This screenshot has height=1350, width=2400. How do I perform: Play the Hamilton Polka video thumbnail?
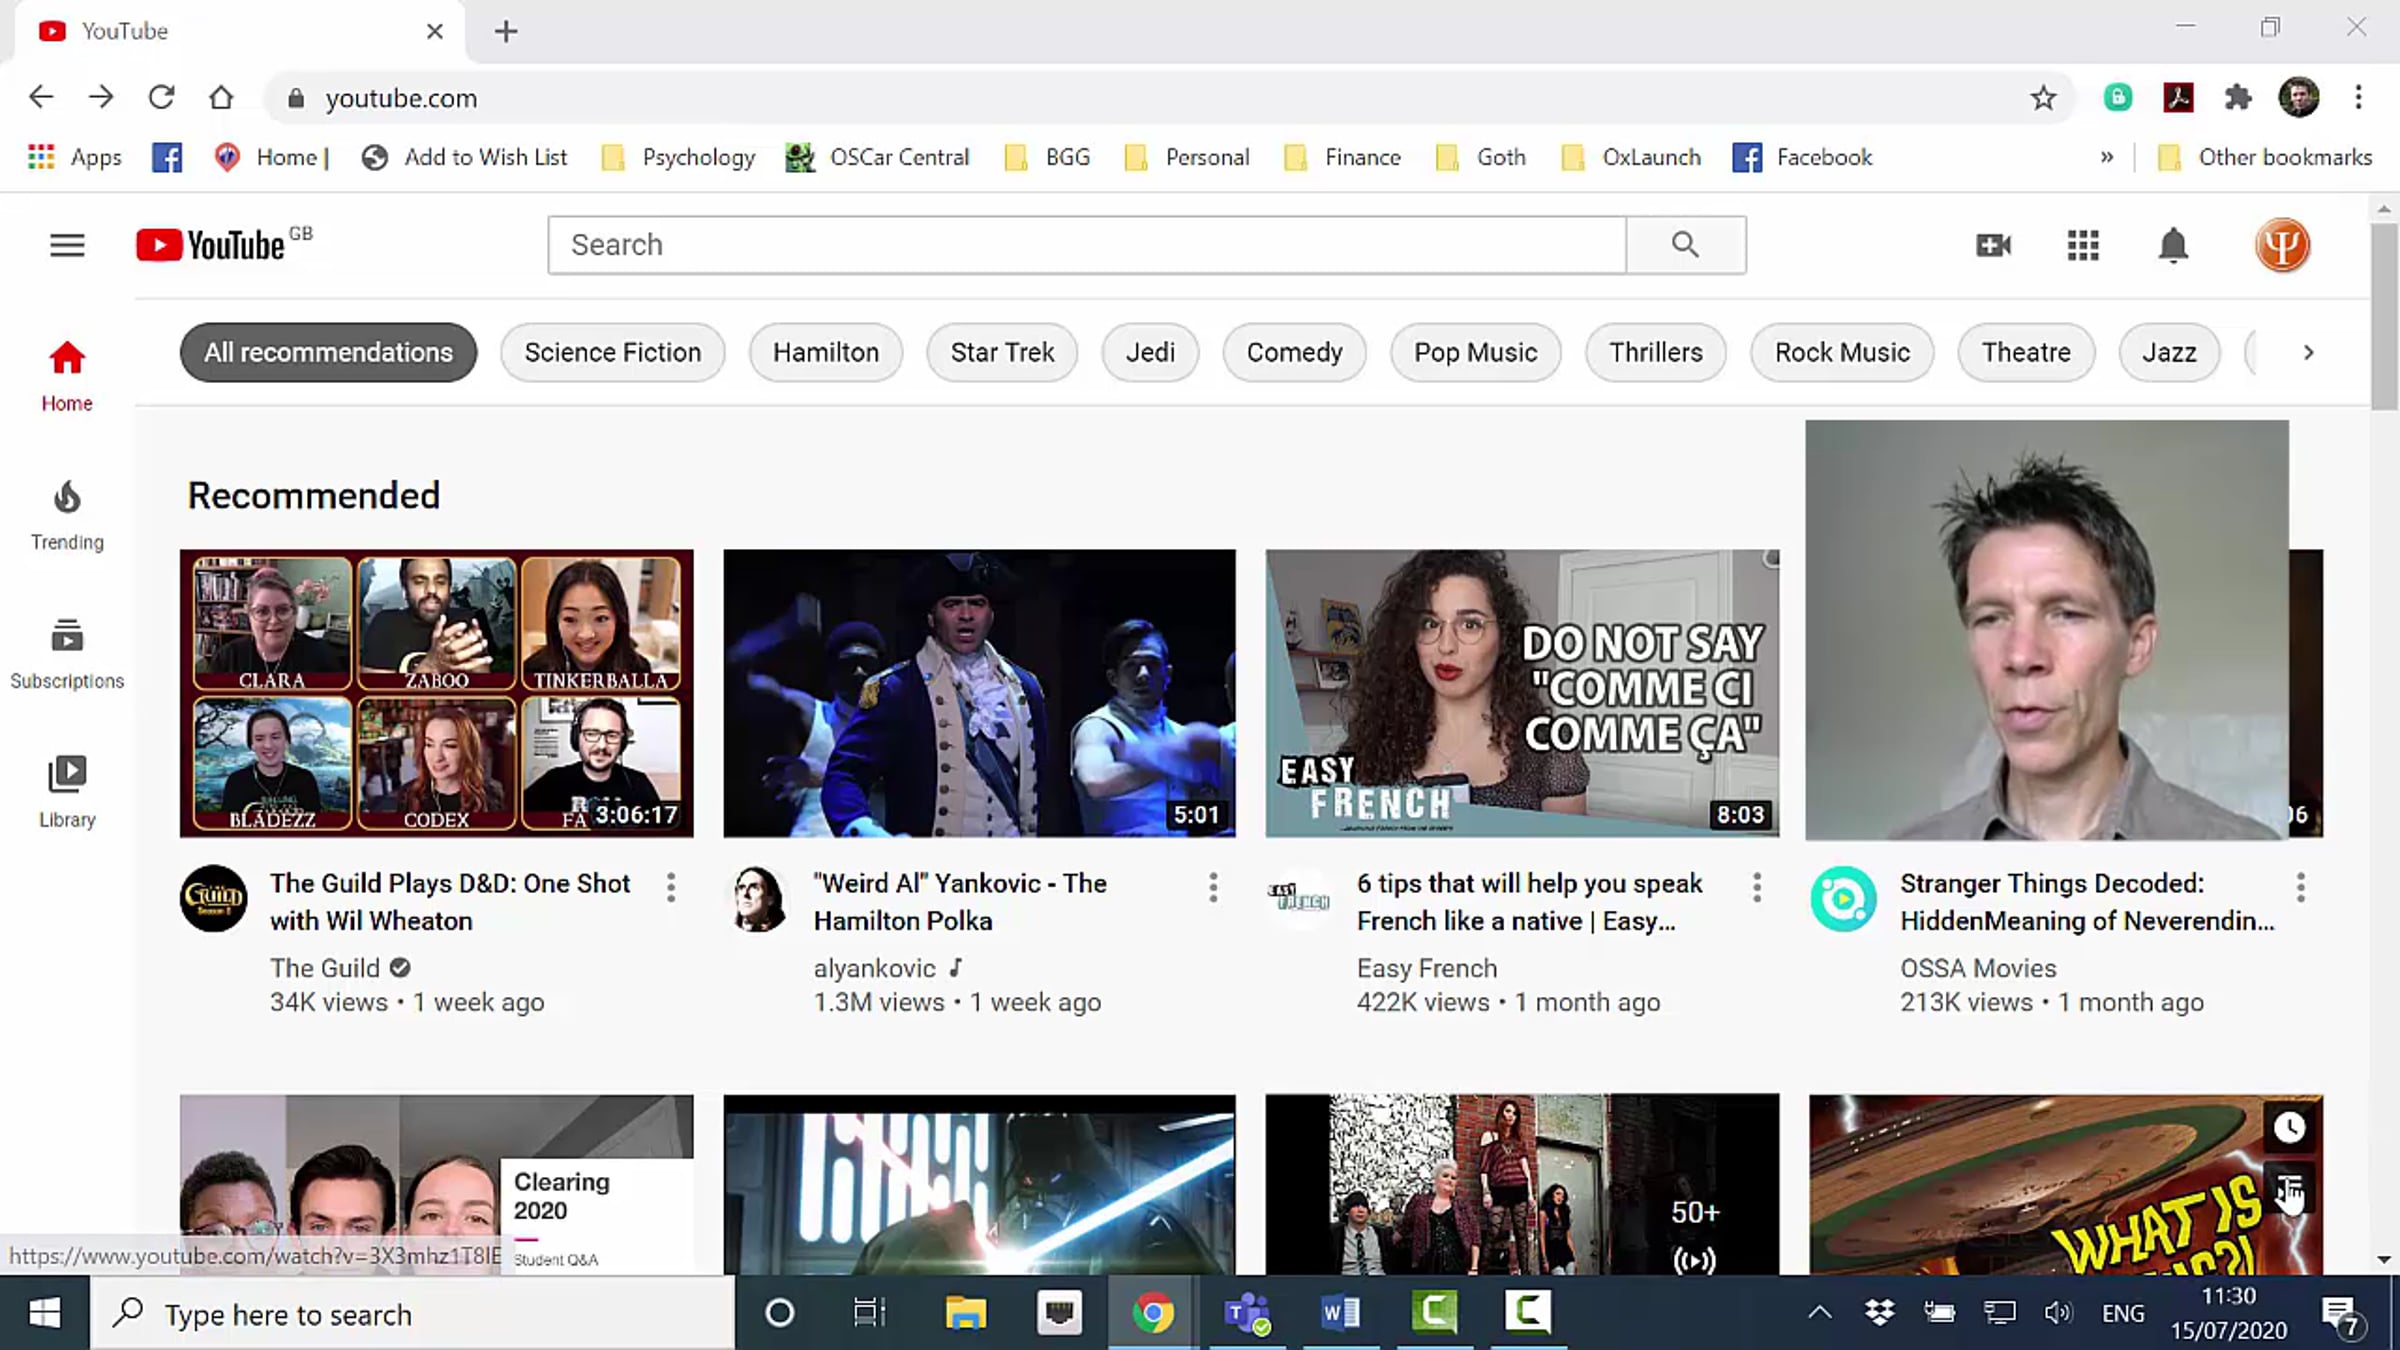(x=979, y=693)
